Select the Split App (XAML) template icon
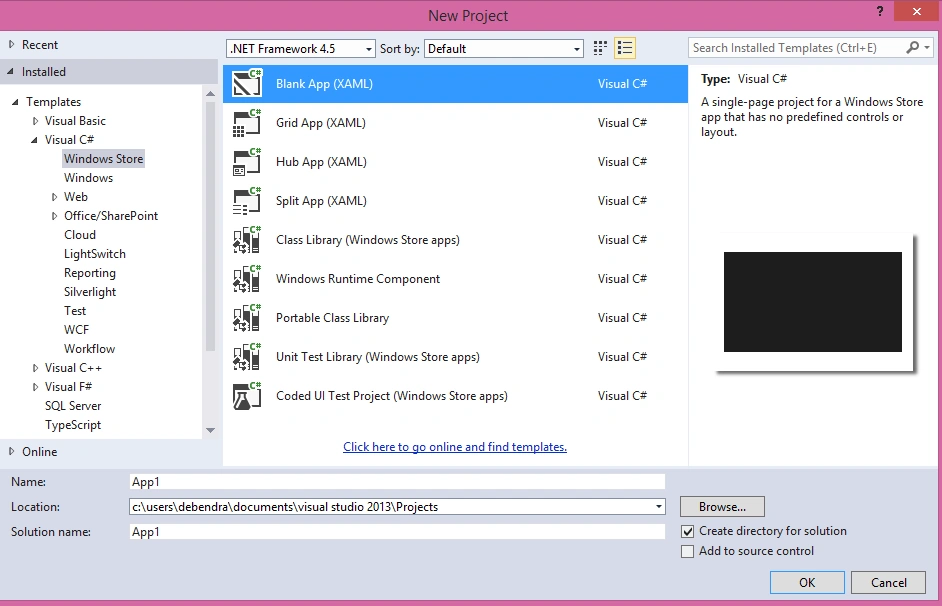The image size is (942, 606). 247,201
